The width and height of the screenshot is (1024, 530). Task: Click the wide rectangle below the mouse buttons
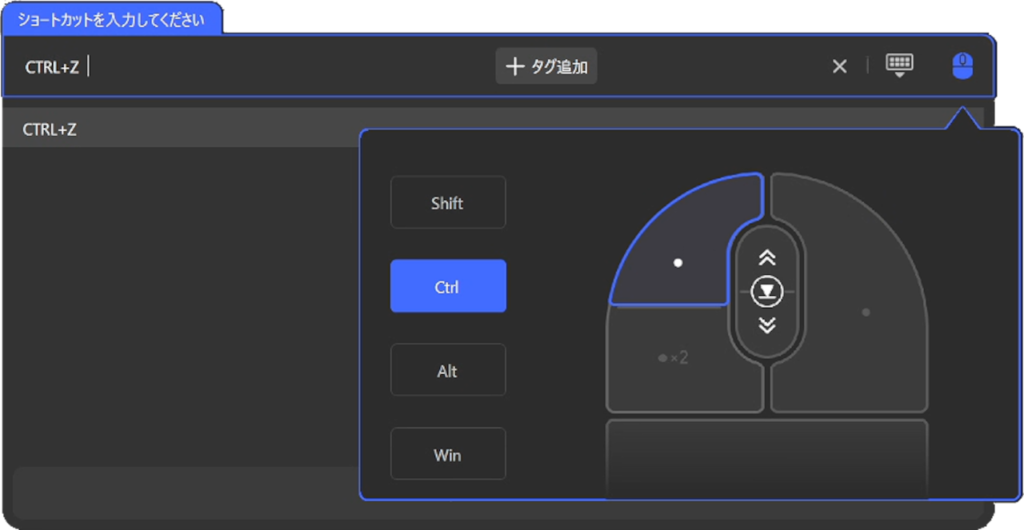tap(767, 455)
